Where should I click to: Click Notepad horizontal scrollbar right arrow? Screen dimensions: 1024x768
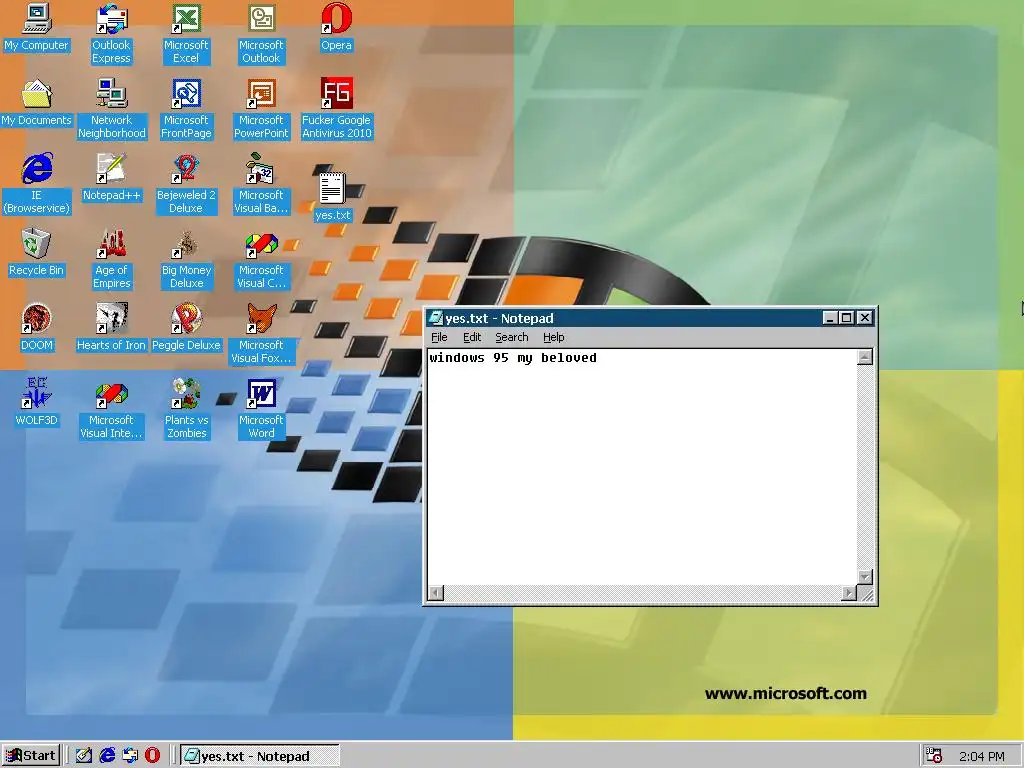click(x=848, y=593)
